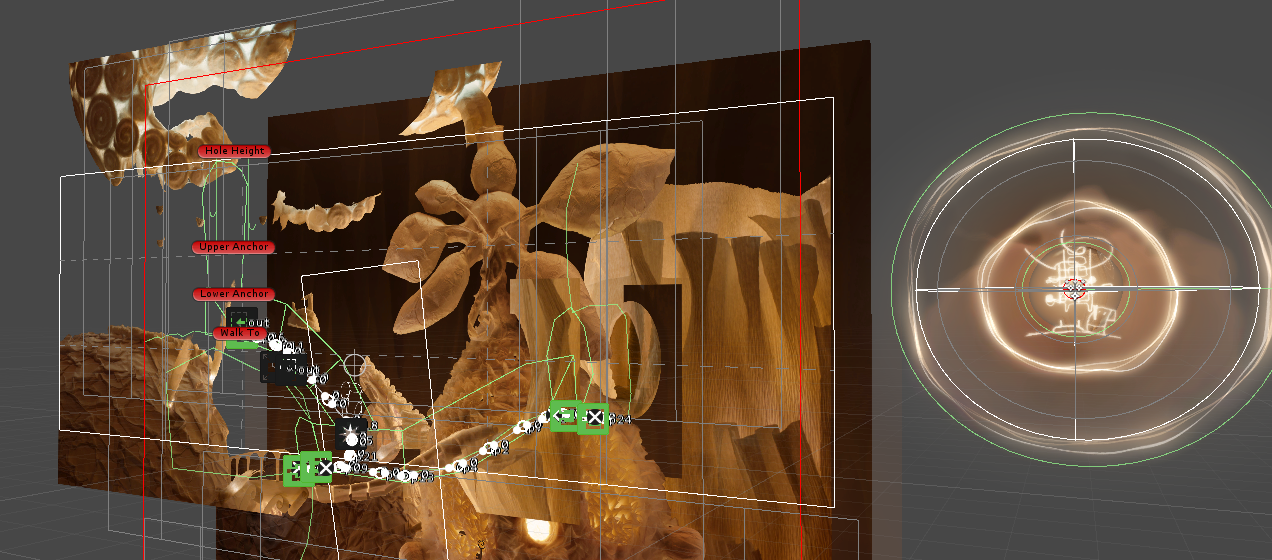The height and width of the screenshot is (560, 1272).
Task: Select the sun-shaped light gizmo icon
Action: 350,432
